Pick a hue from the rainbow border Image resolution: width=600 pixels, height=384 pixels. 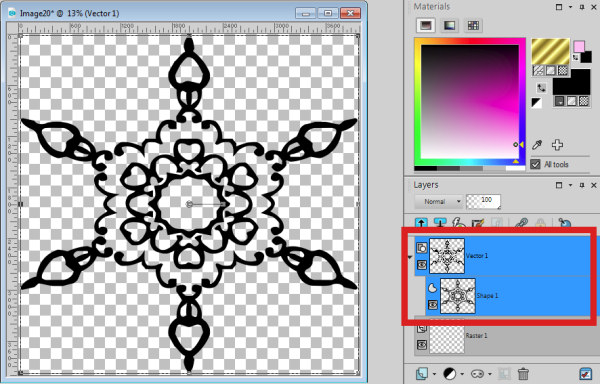(470, 41)
